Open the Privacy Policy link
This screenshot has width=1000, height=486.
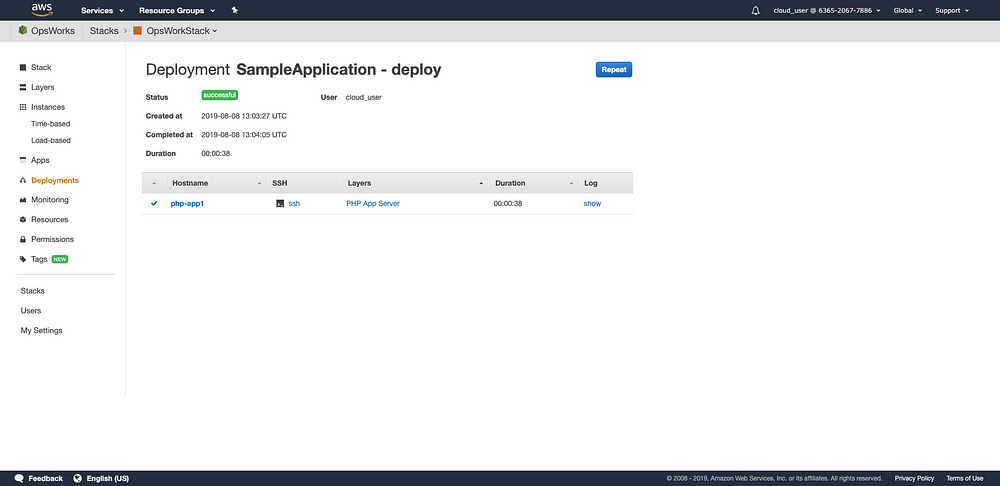(x=914, y=478)
